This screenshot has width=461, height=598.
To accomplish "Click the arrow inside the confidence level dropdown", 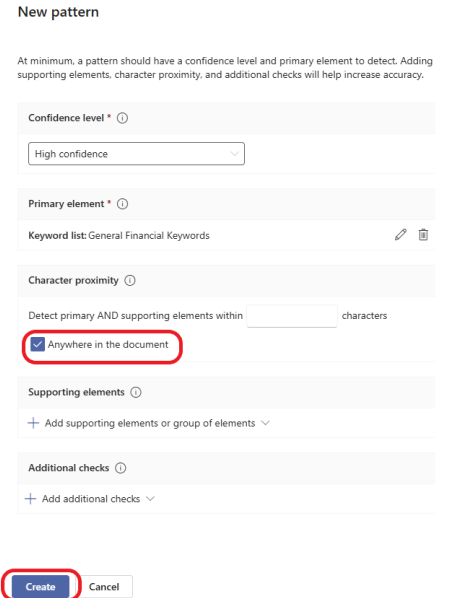I will point(234,154).
